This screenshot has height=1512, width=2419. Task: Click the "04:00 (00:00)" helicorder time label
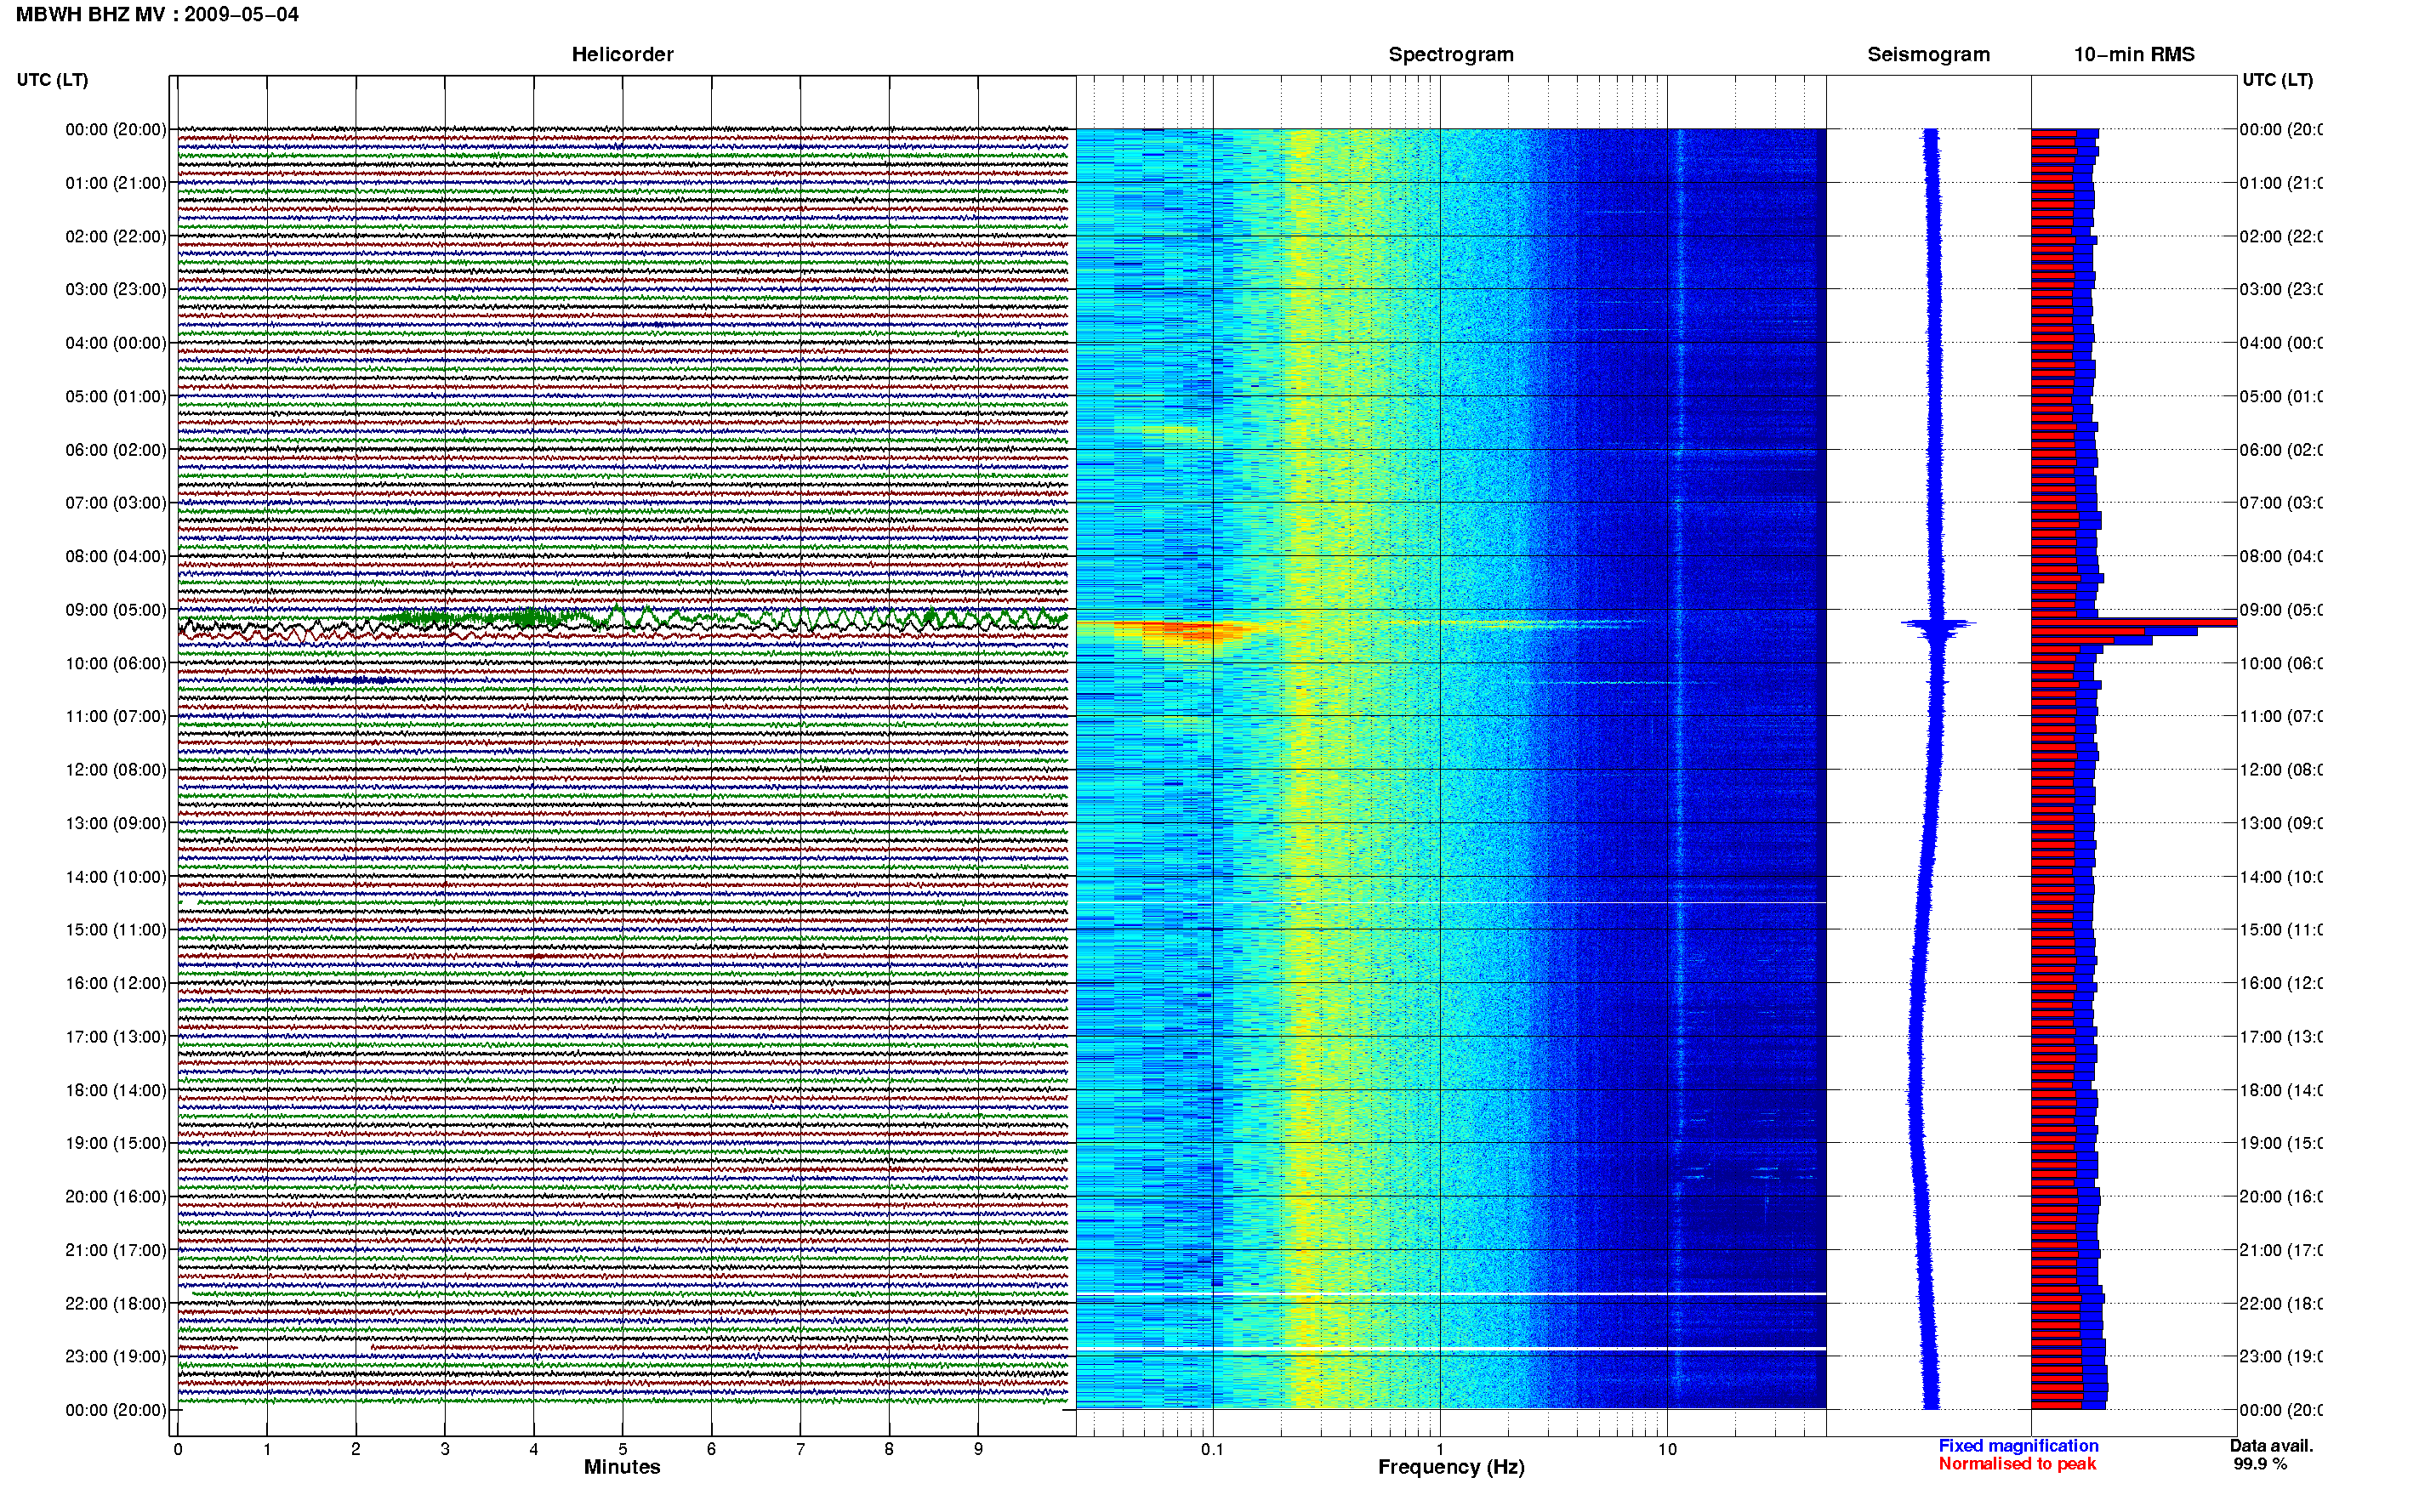coord(116,343)
